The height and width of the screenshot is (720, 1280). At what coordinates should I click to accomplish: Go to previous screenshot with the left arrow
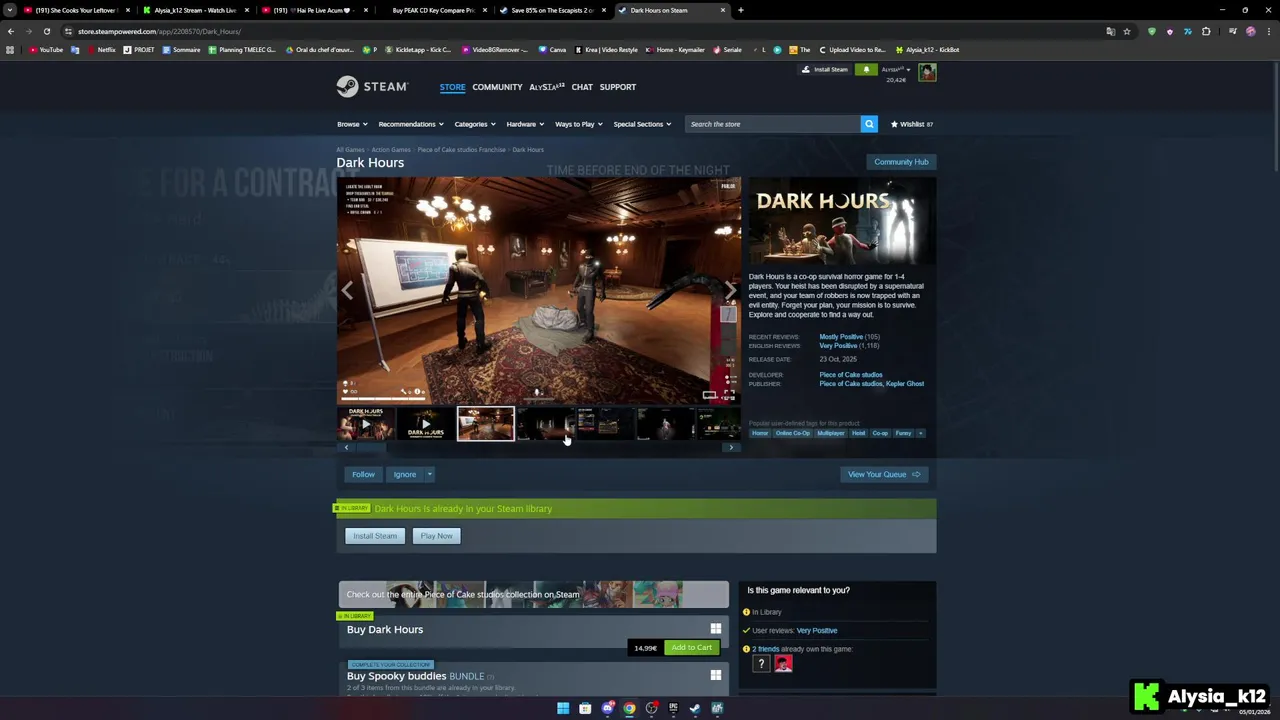(x=347, y=291)
